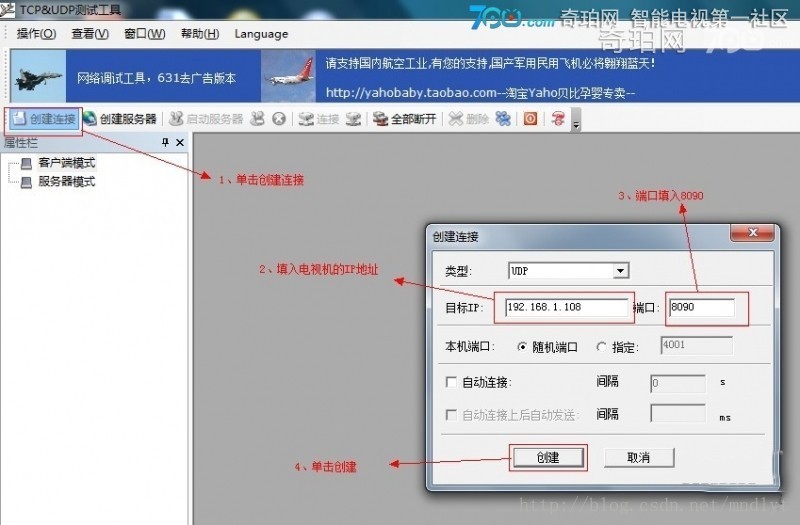Viewport: 800px width, 525px height.
Task: Click the 创建 button
Action: coord(548,458)
